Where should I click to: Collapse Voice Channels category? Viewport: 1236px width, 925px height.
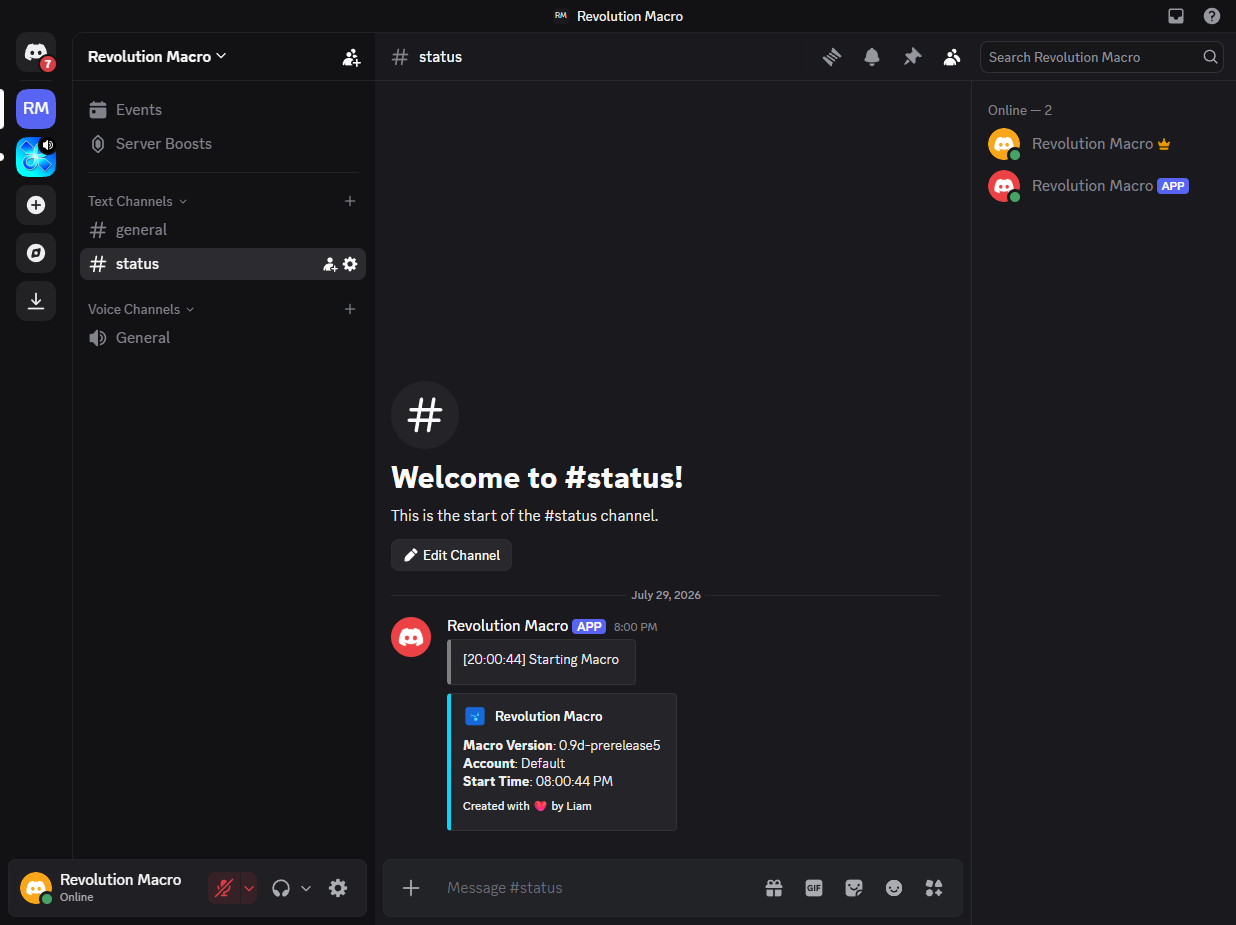[x=141, y=309]
